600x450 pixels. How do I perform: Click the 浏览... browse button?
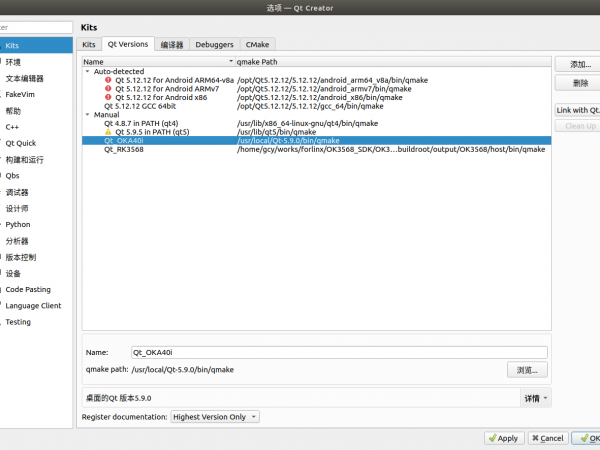click(526, 370)
